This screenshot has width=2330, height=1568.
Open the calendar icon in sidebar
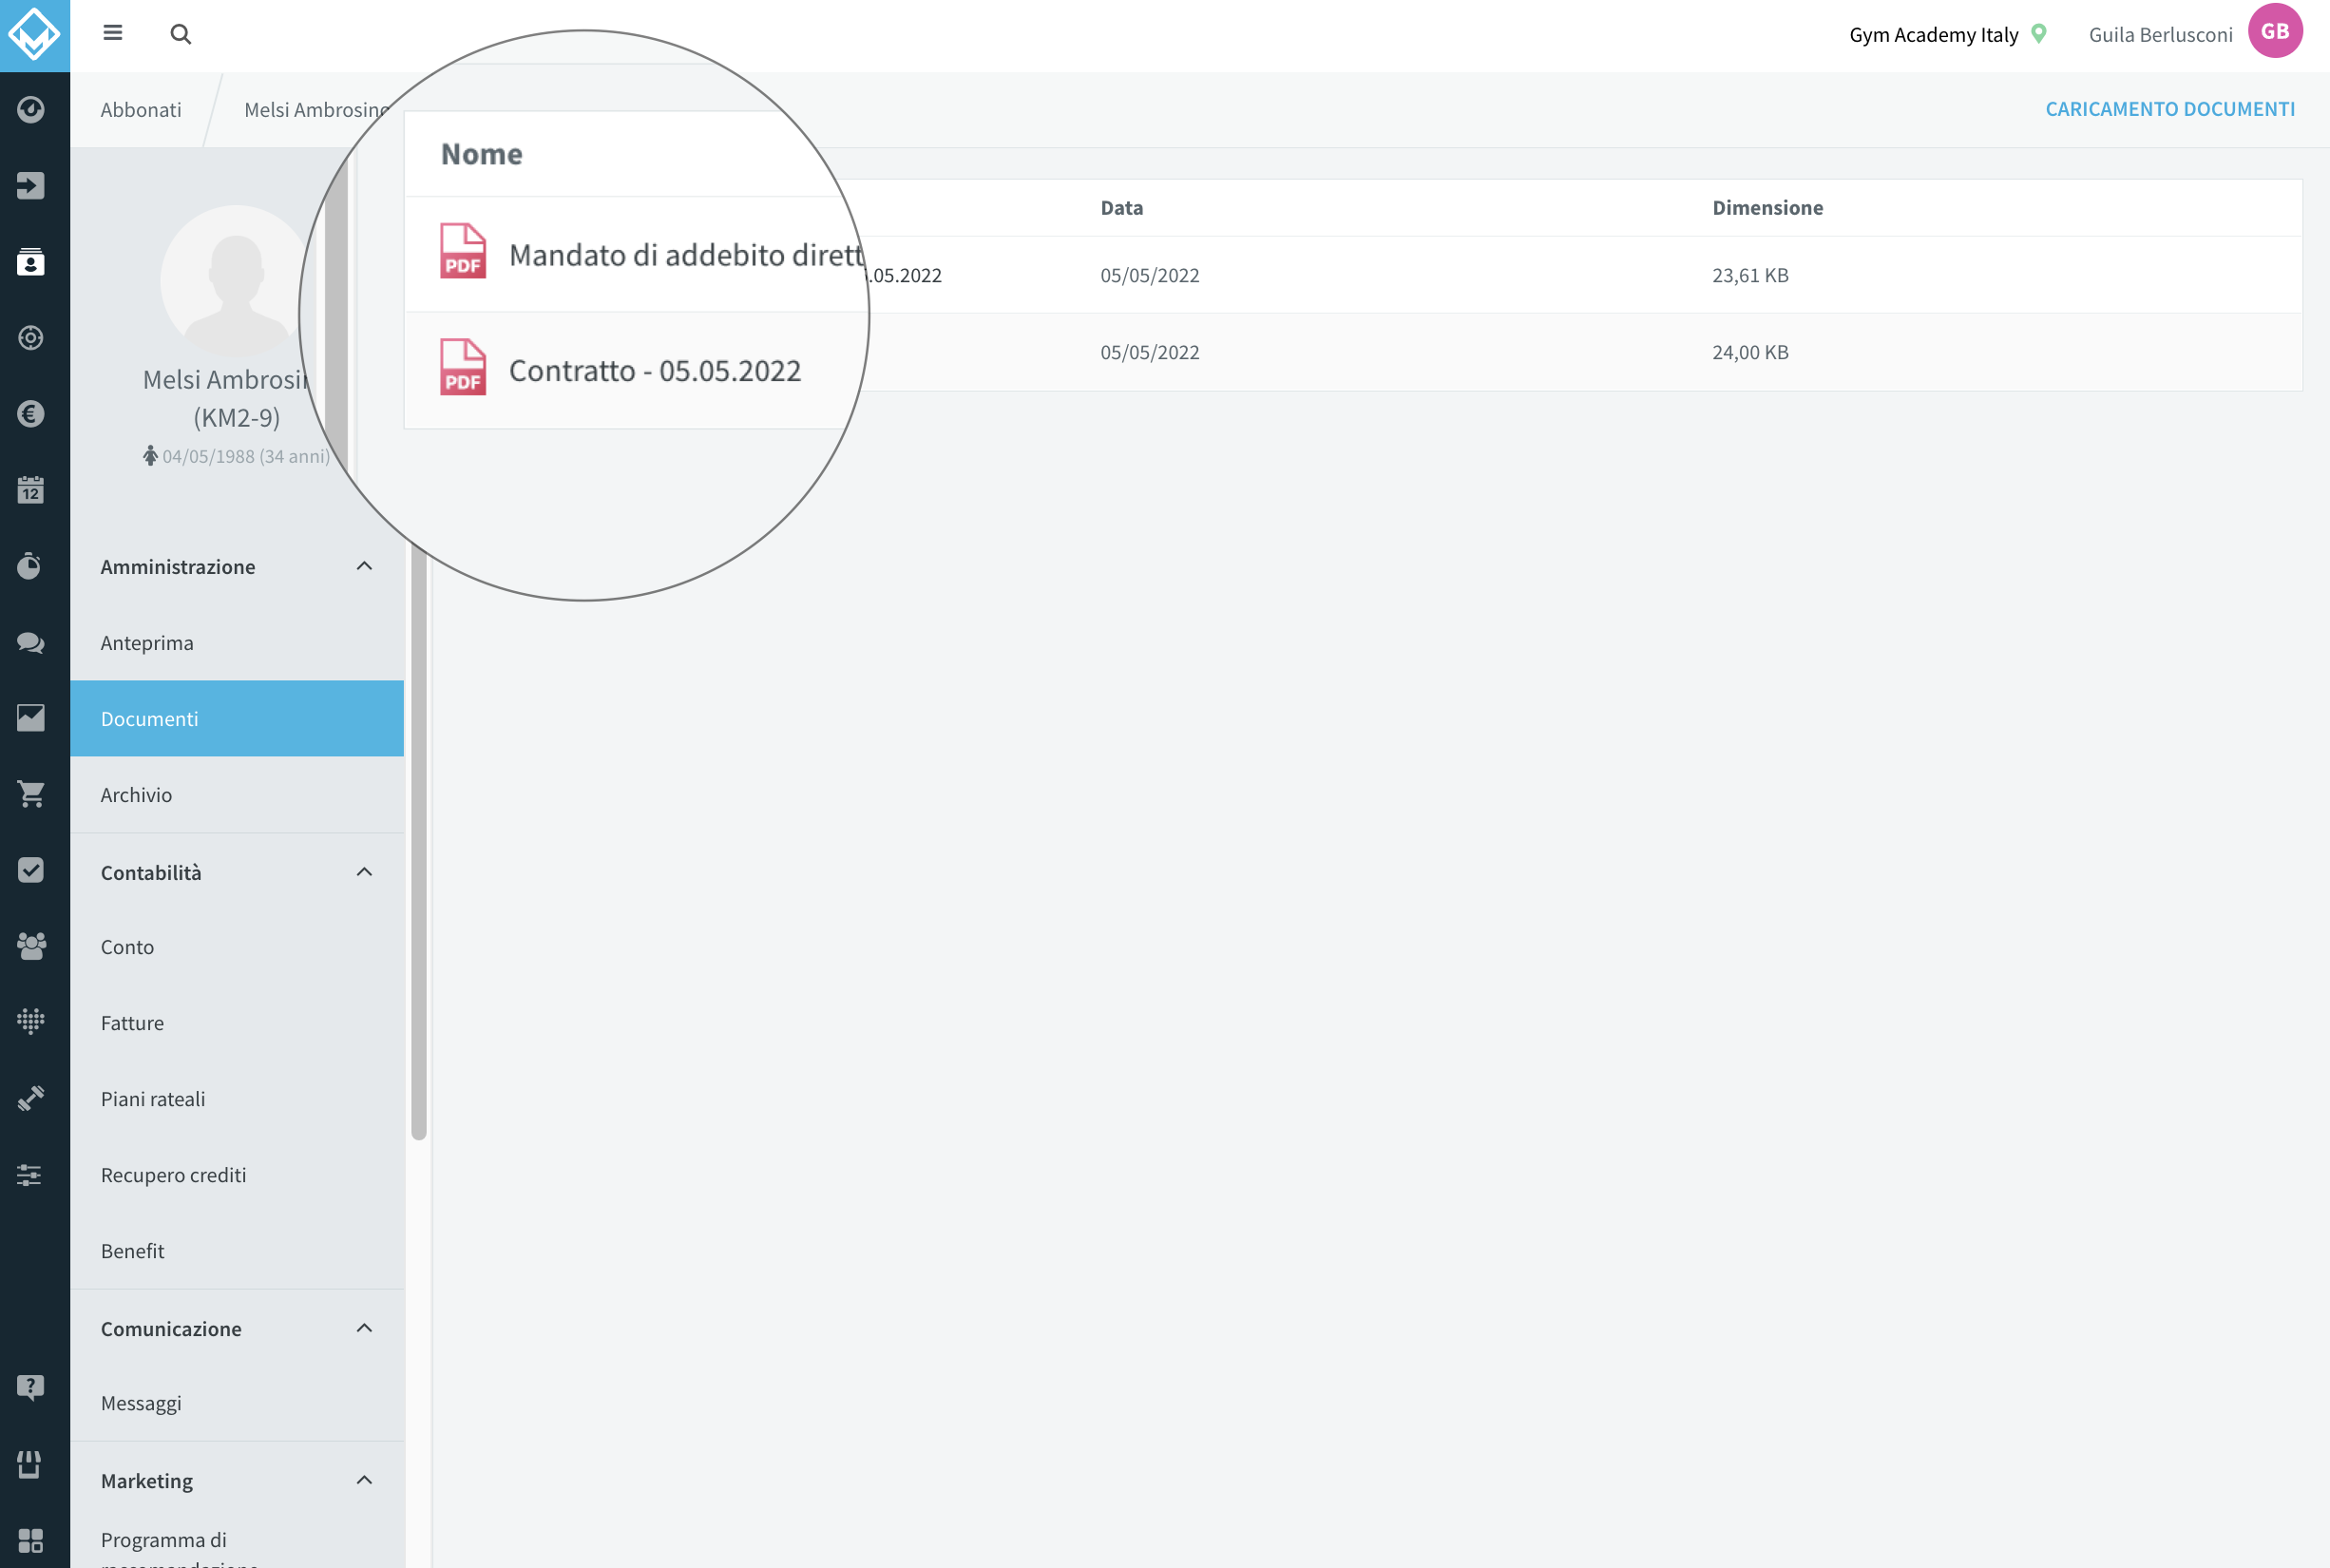(x=31, y=490)
